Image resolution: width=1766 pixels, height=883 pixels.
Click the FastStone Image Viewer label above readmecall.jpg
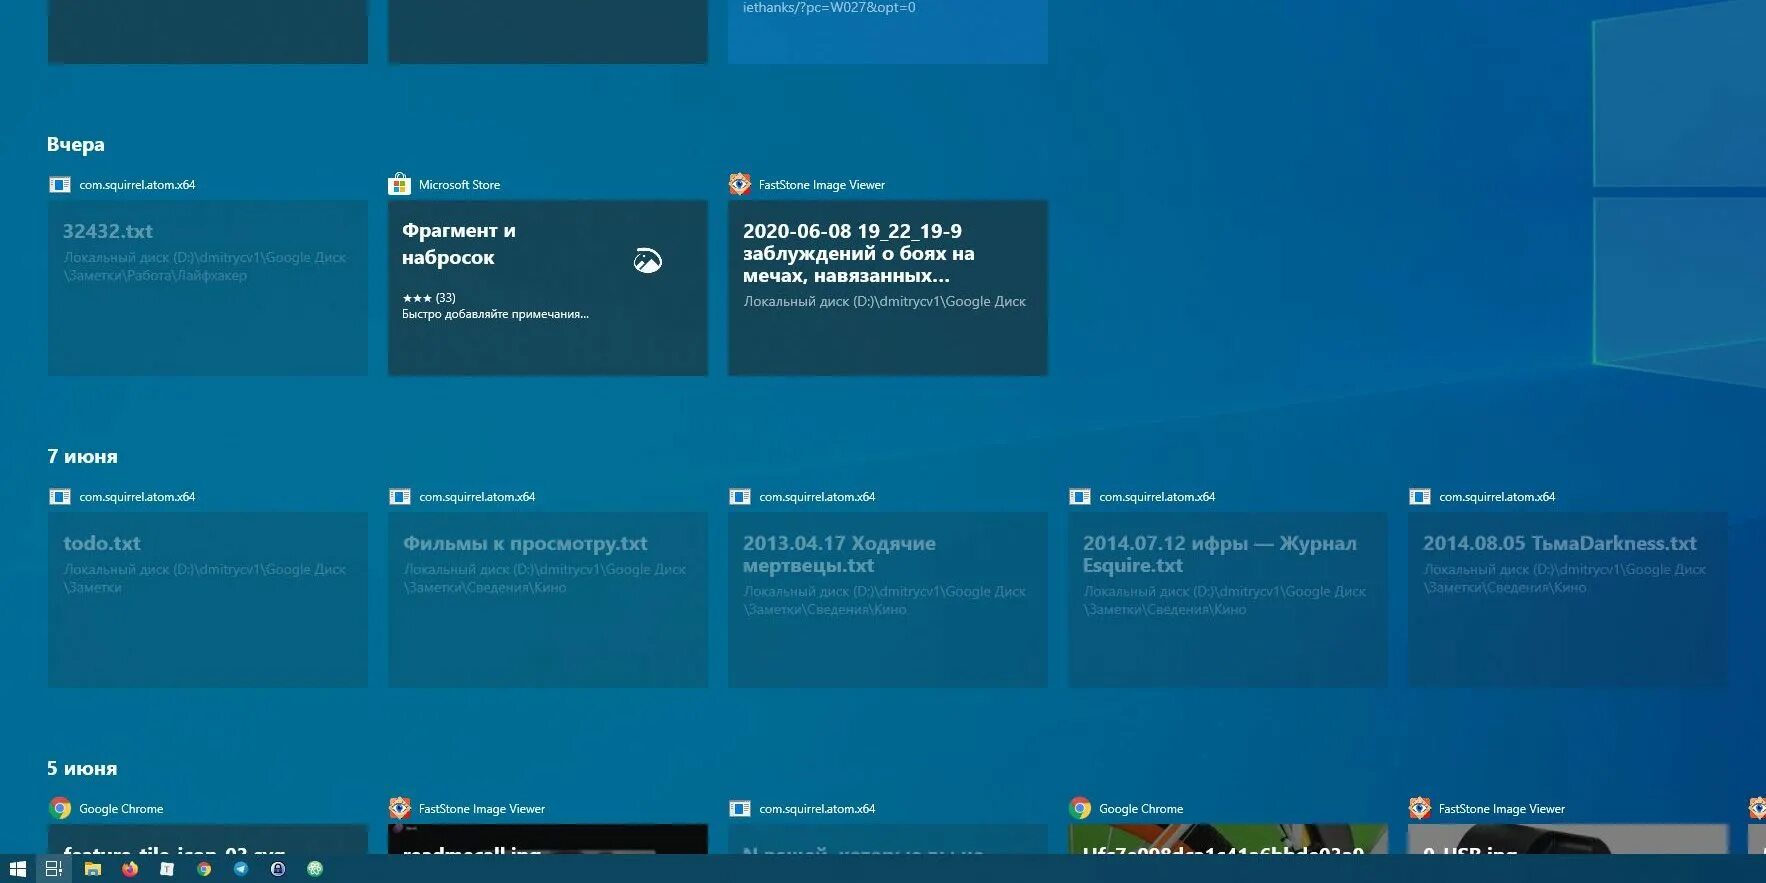pyautogui.click(x=482, y=809)
